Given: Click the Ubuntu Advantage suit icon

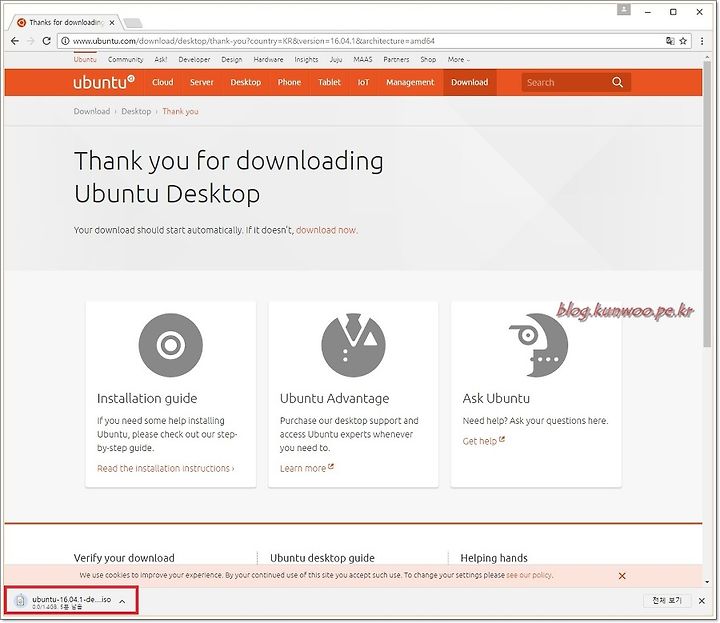Looking at the screenshot, I should 353,345.
